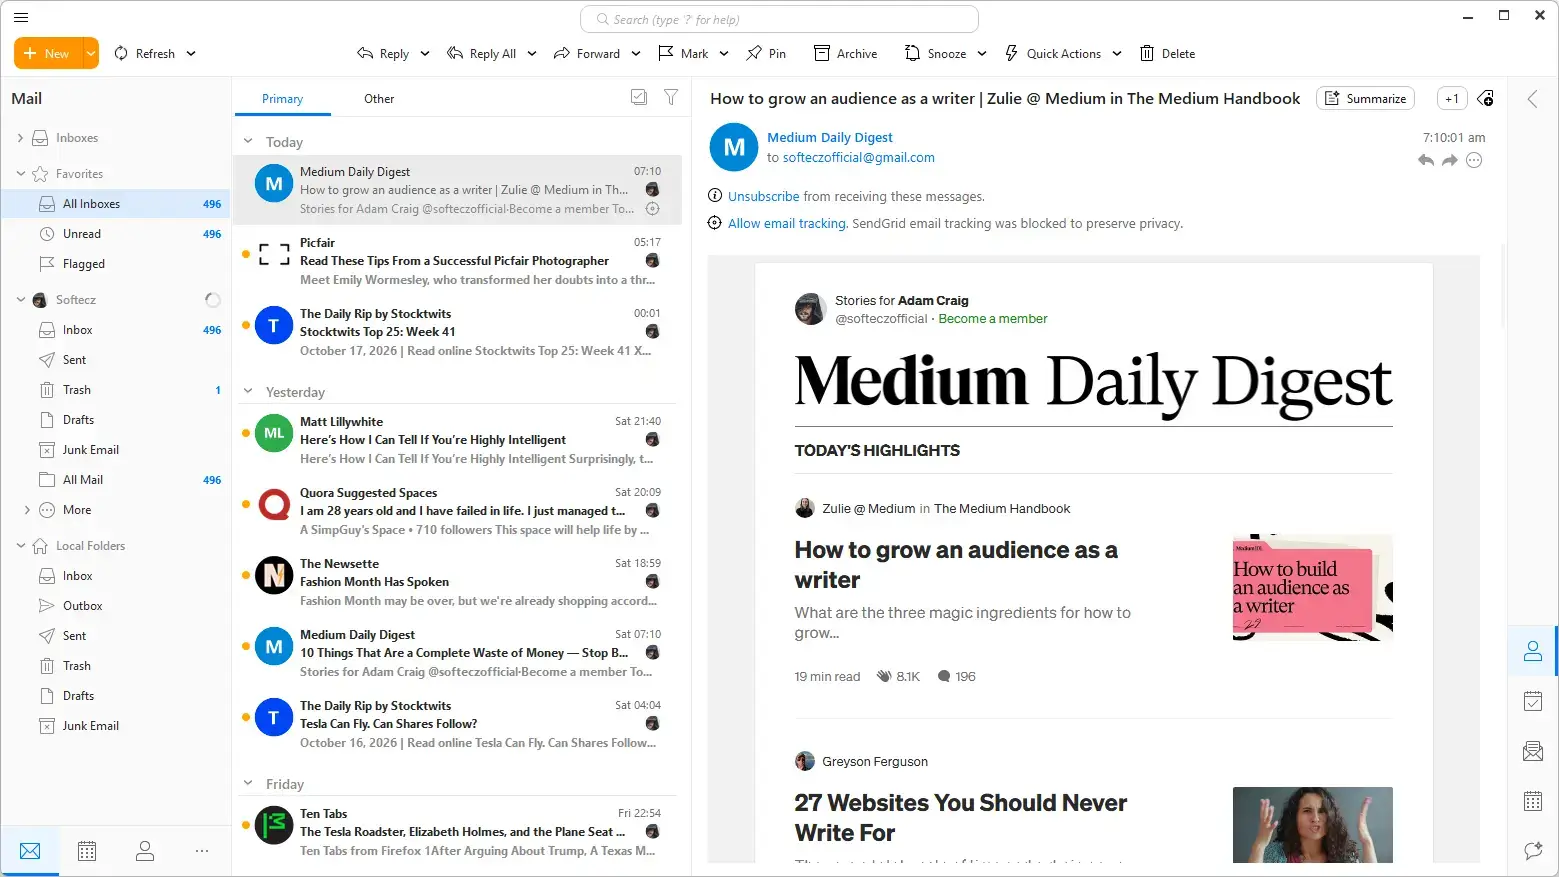Open the contacts view in the bottom navigation
The width and height of the screenshot is (1559, 877).
pos(145,851)
